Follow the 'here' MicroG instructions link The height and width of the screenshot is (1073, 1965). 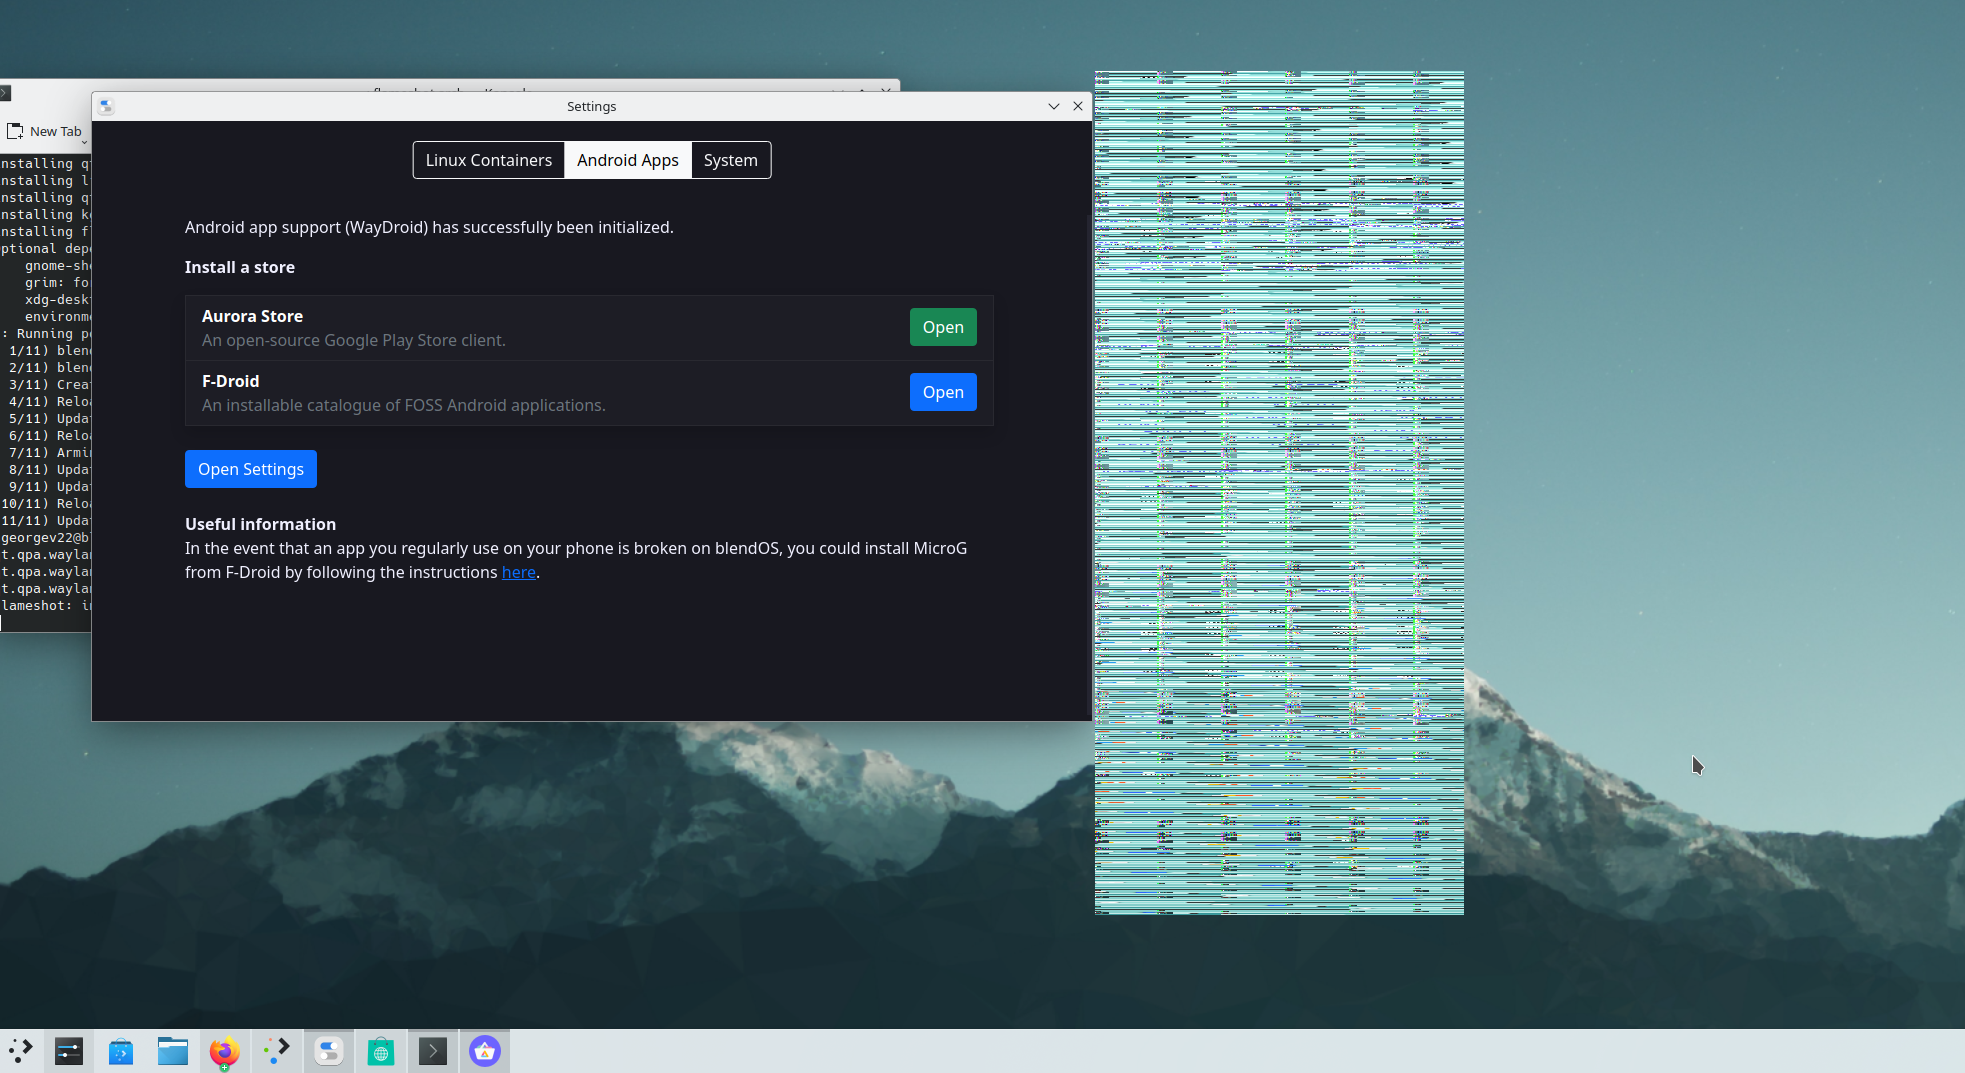click(x=518, y=572)
